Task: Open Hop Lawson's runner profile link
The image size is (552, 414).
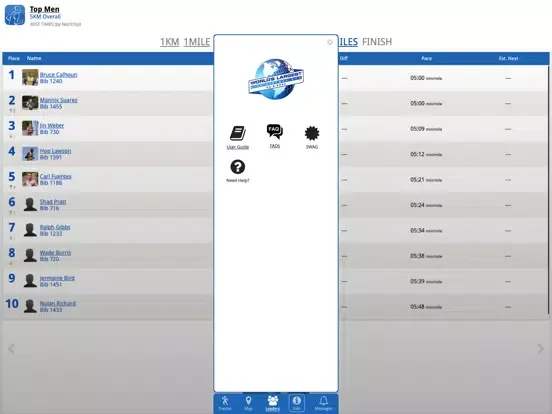Action: [x=55, y=151]
